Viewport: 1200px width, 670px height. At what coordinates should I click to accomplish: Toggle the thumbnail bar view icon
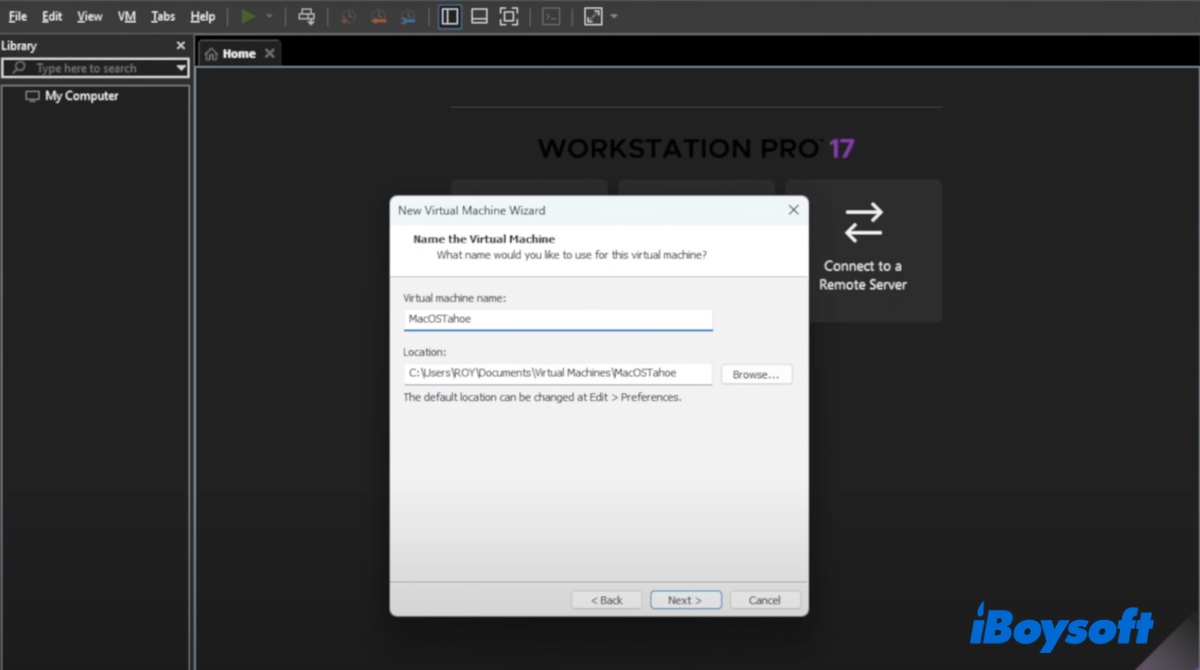coord(479,17)
